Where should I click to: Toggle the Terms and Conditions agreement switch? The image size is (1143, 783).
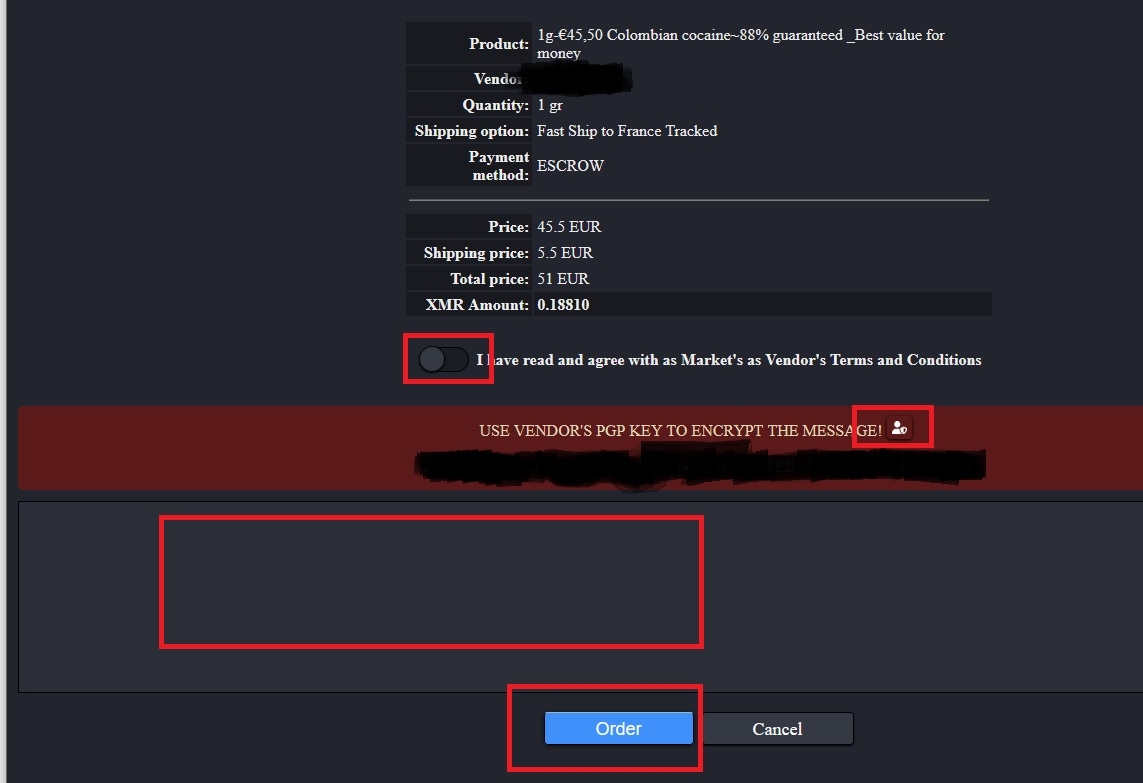[443, 359]
